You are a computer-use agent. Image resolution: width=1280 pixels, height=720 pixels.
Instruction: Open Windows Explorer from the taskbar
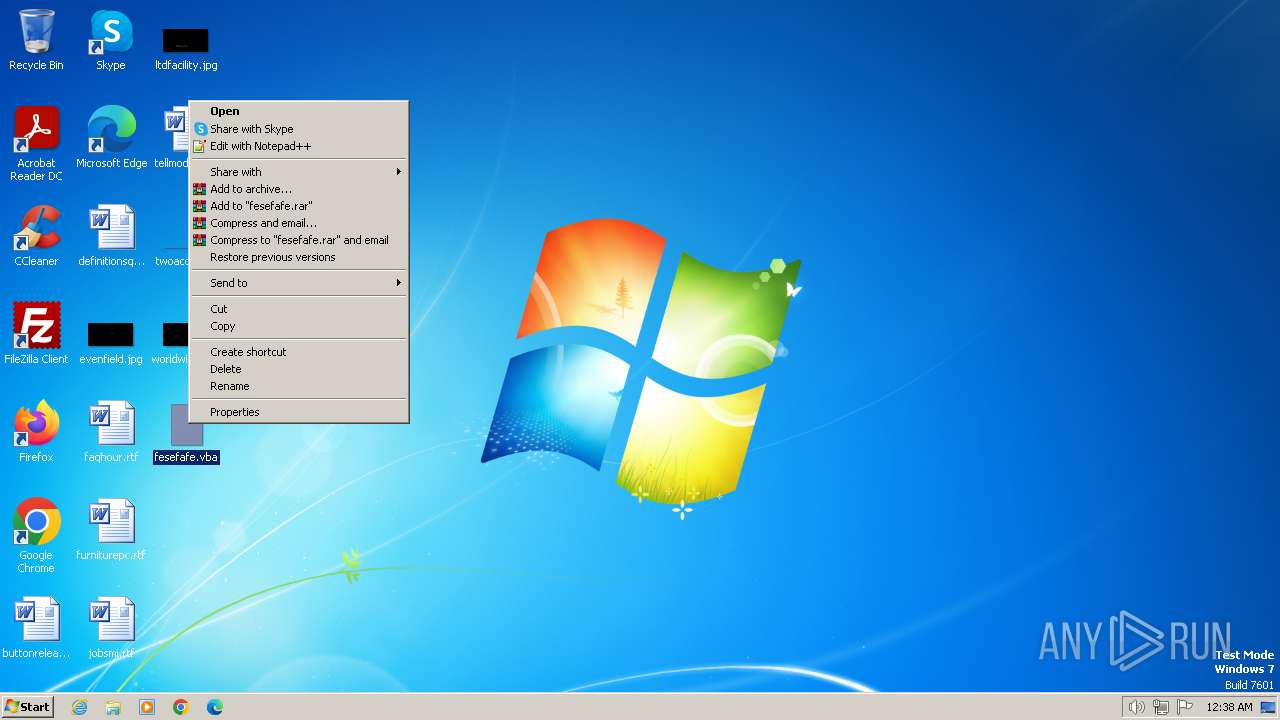point(113,707)
